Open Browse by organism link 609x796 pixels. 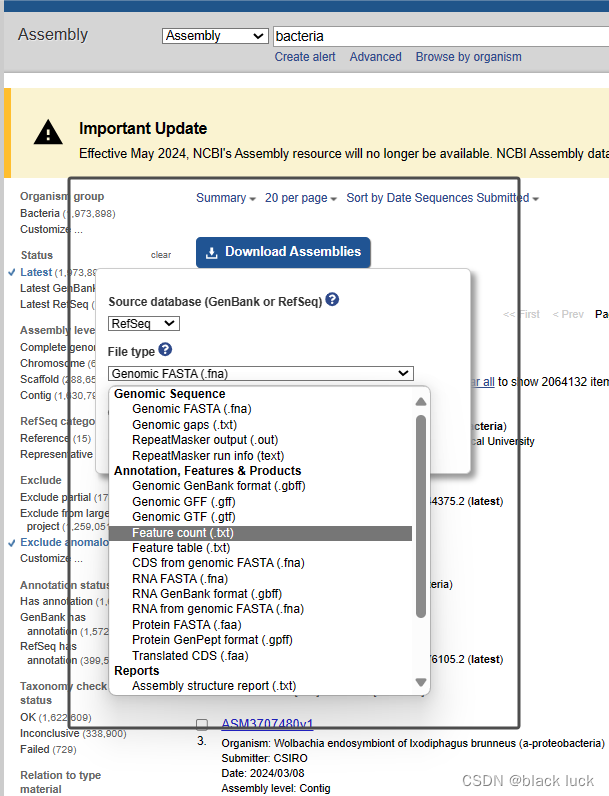[x=468, y=57]
